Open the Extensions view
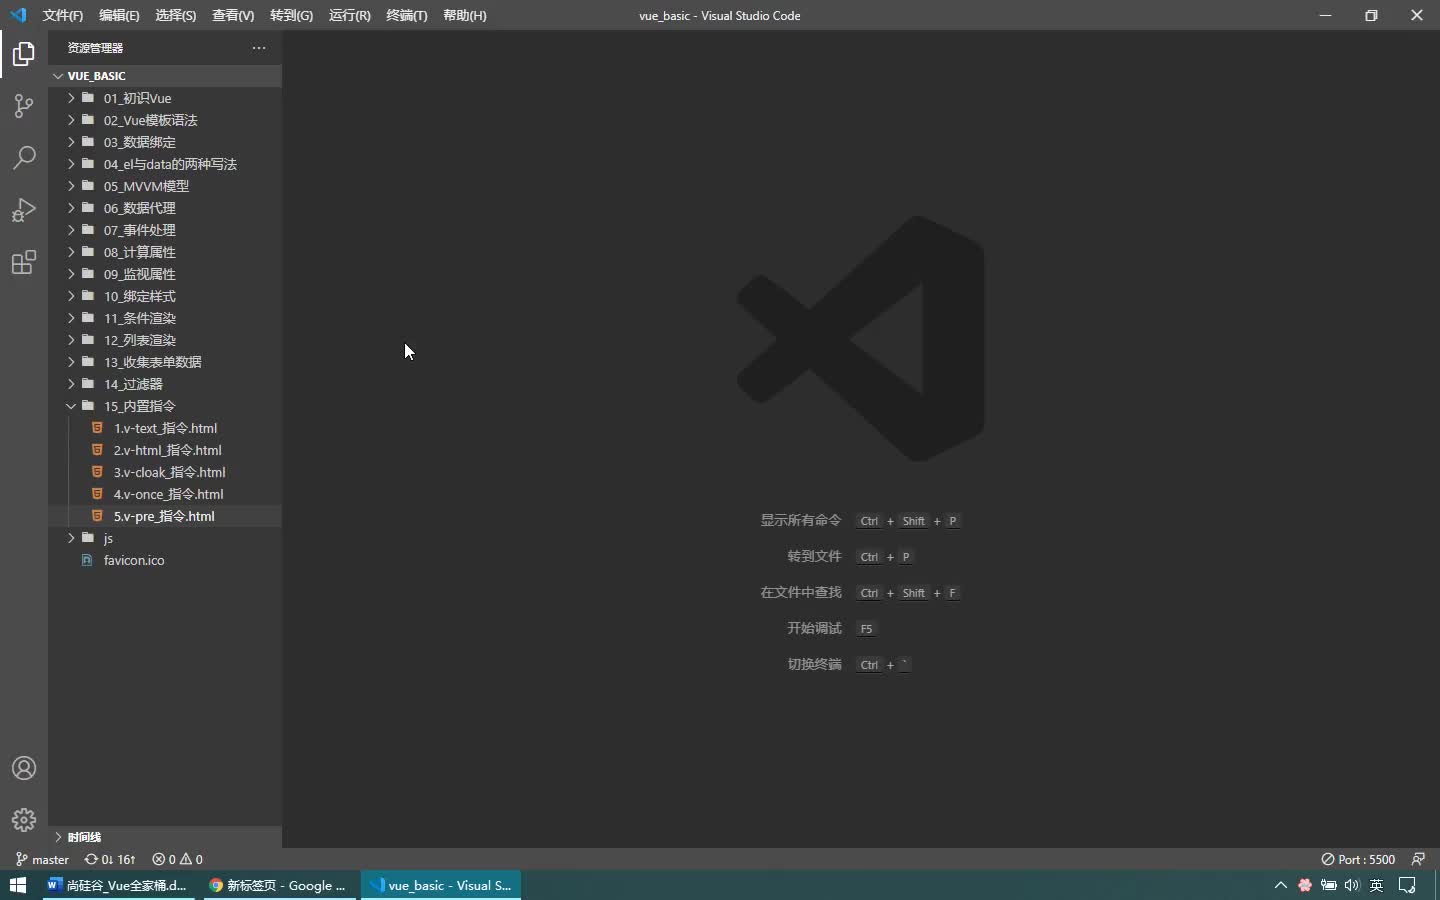1440x900 pixels. pos(24,263)
